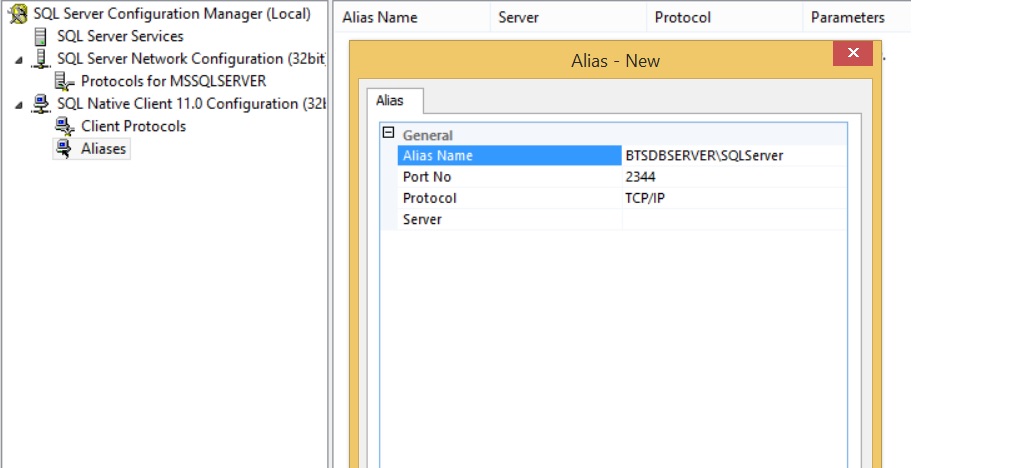Screen dimensions: 1023x468
Task: Edit the Port No value 2344
Action: [x=735, y=177]
